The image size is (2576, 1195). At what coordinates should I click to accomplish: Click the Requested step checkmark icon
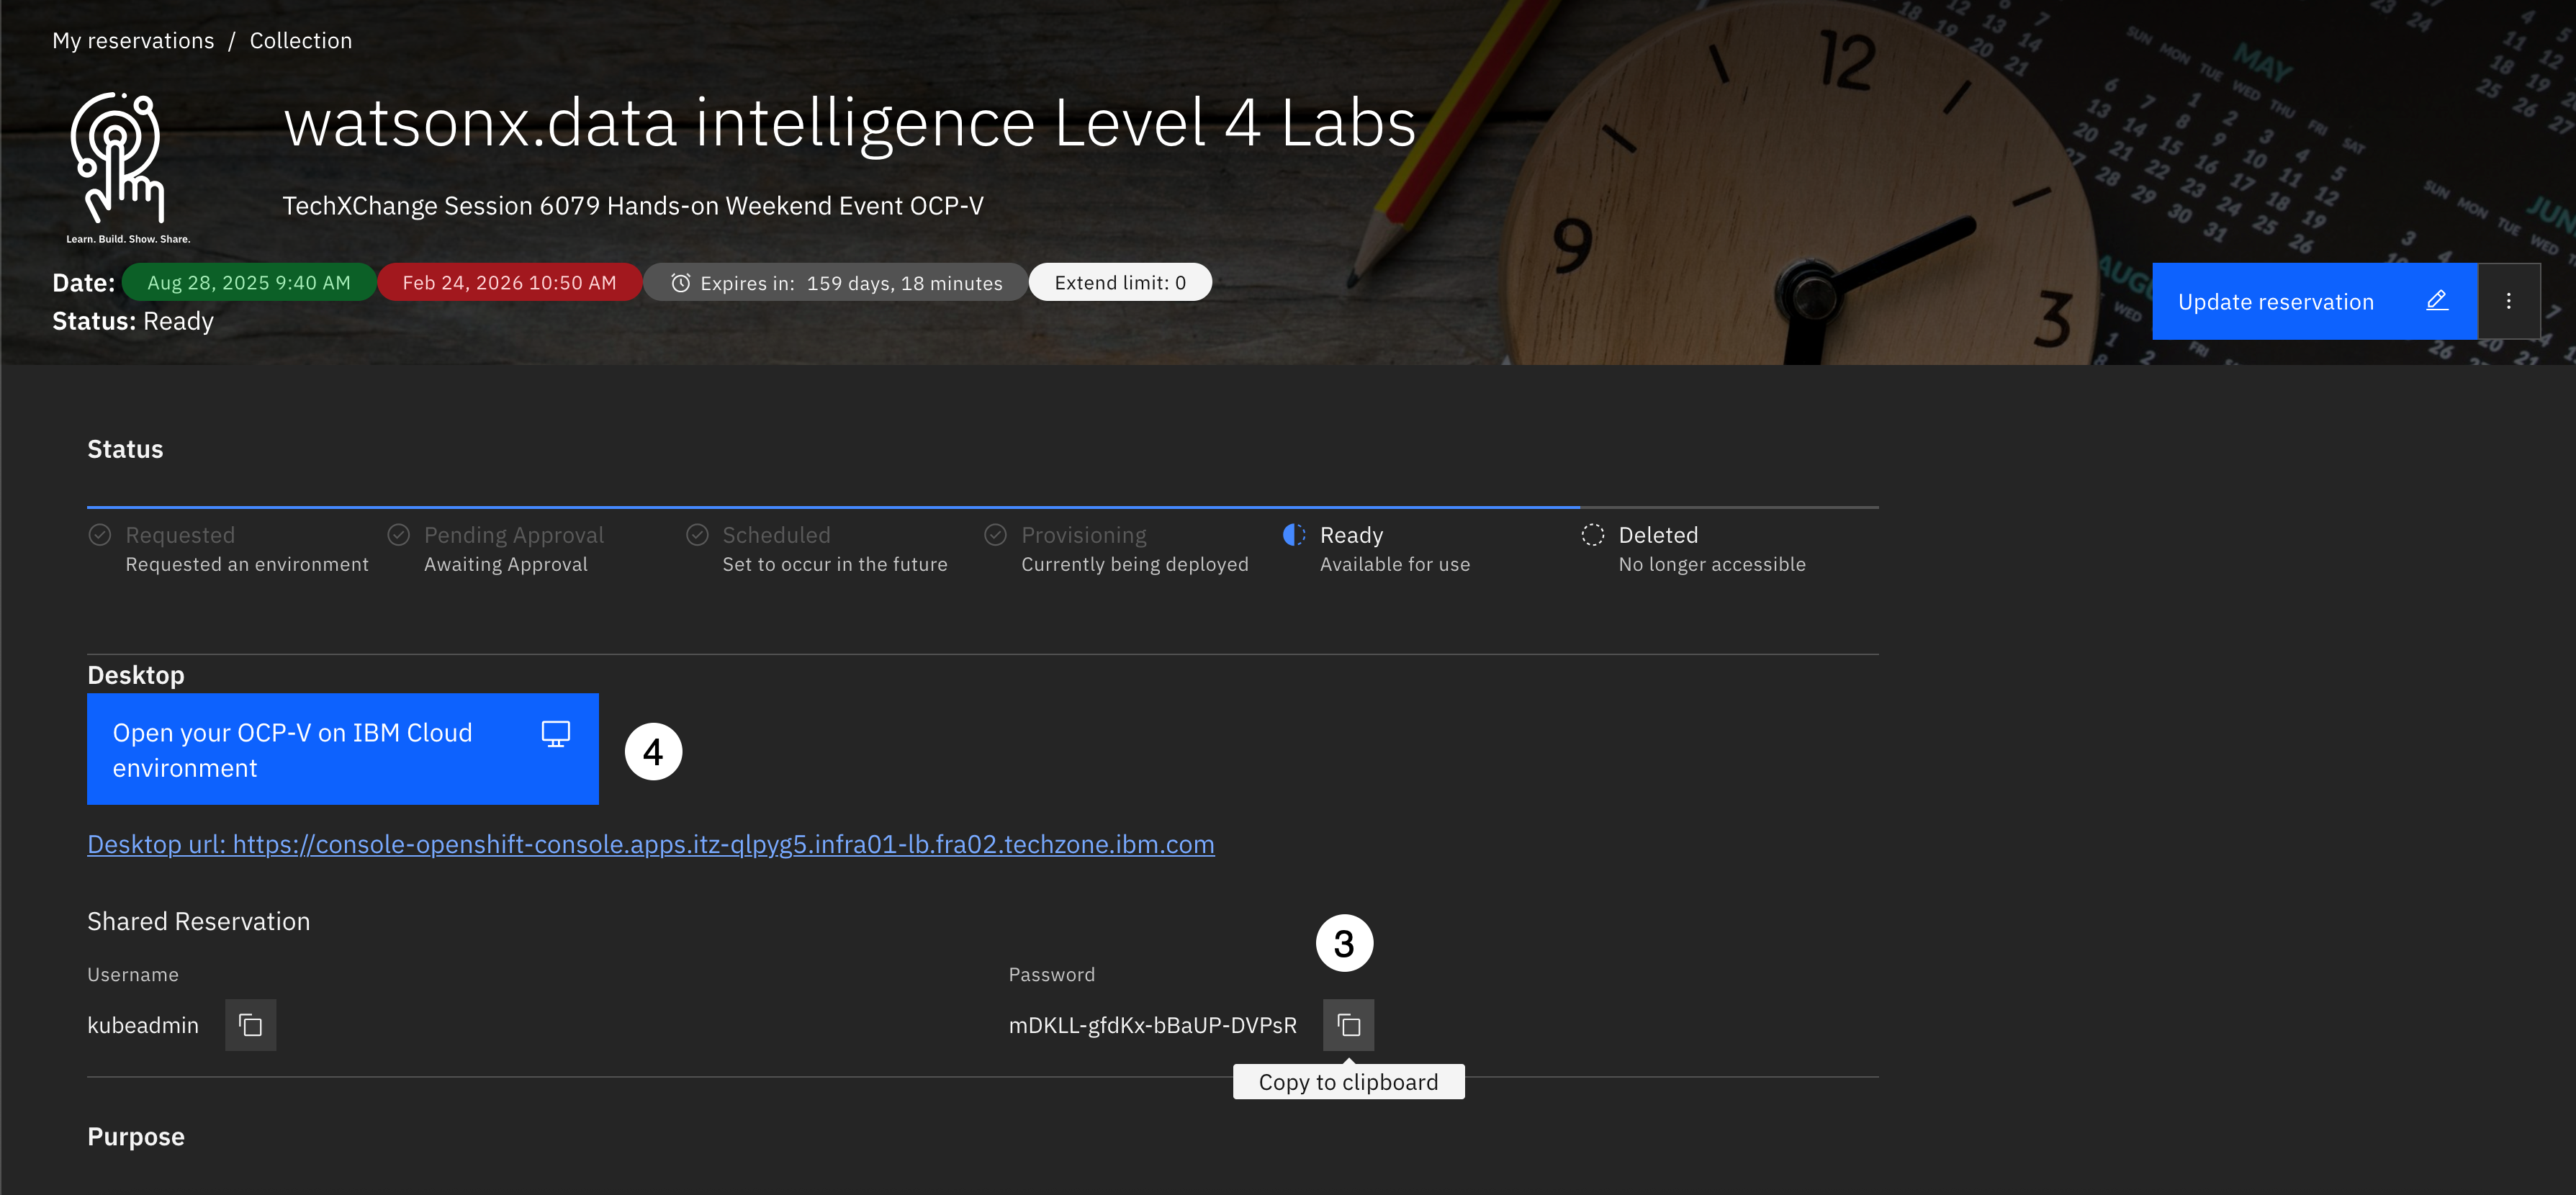click(100, 535)
